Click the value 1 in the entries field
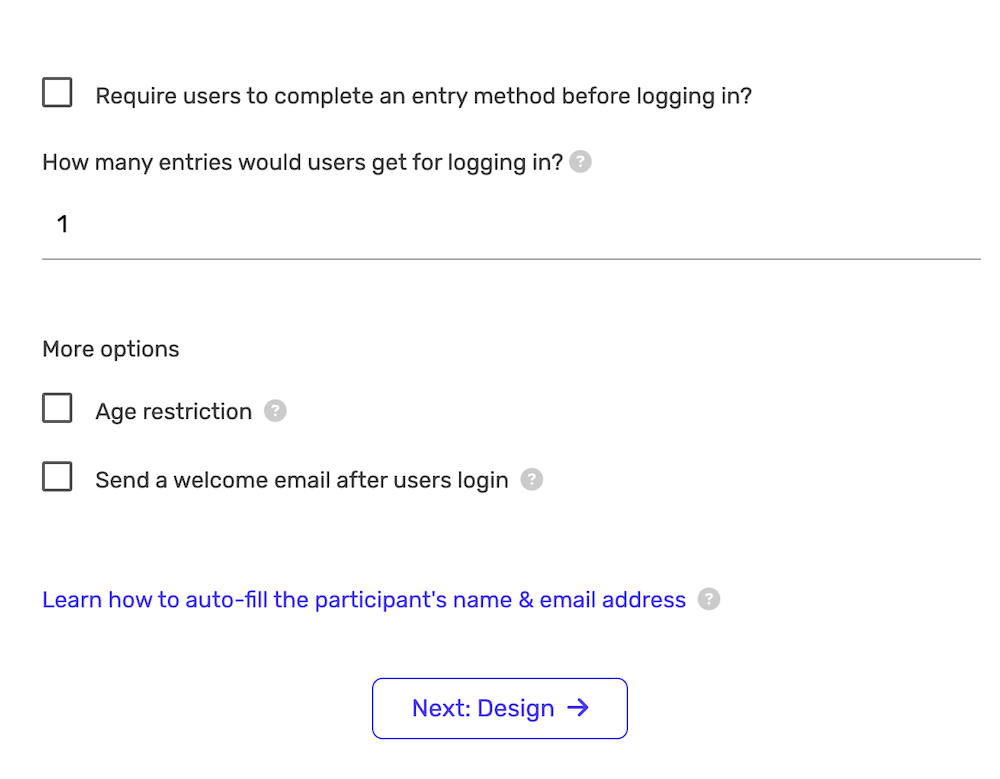The height and width of the screenshot is (779, 1000). [62, 224]
